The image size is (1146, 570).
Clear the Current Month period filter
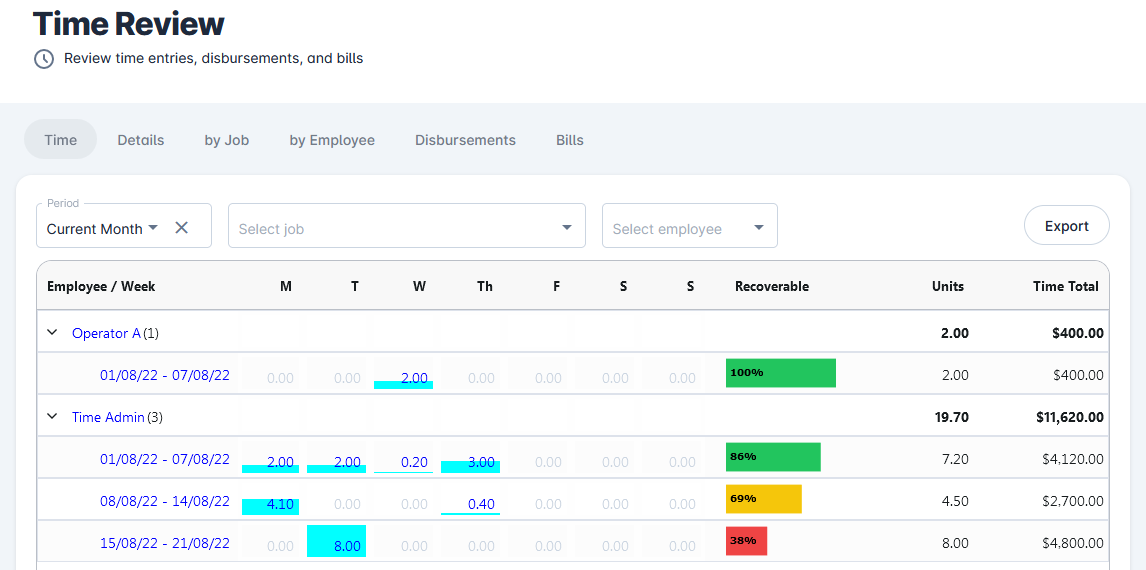(181, 227)
